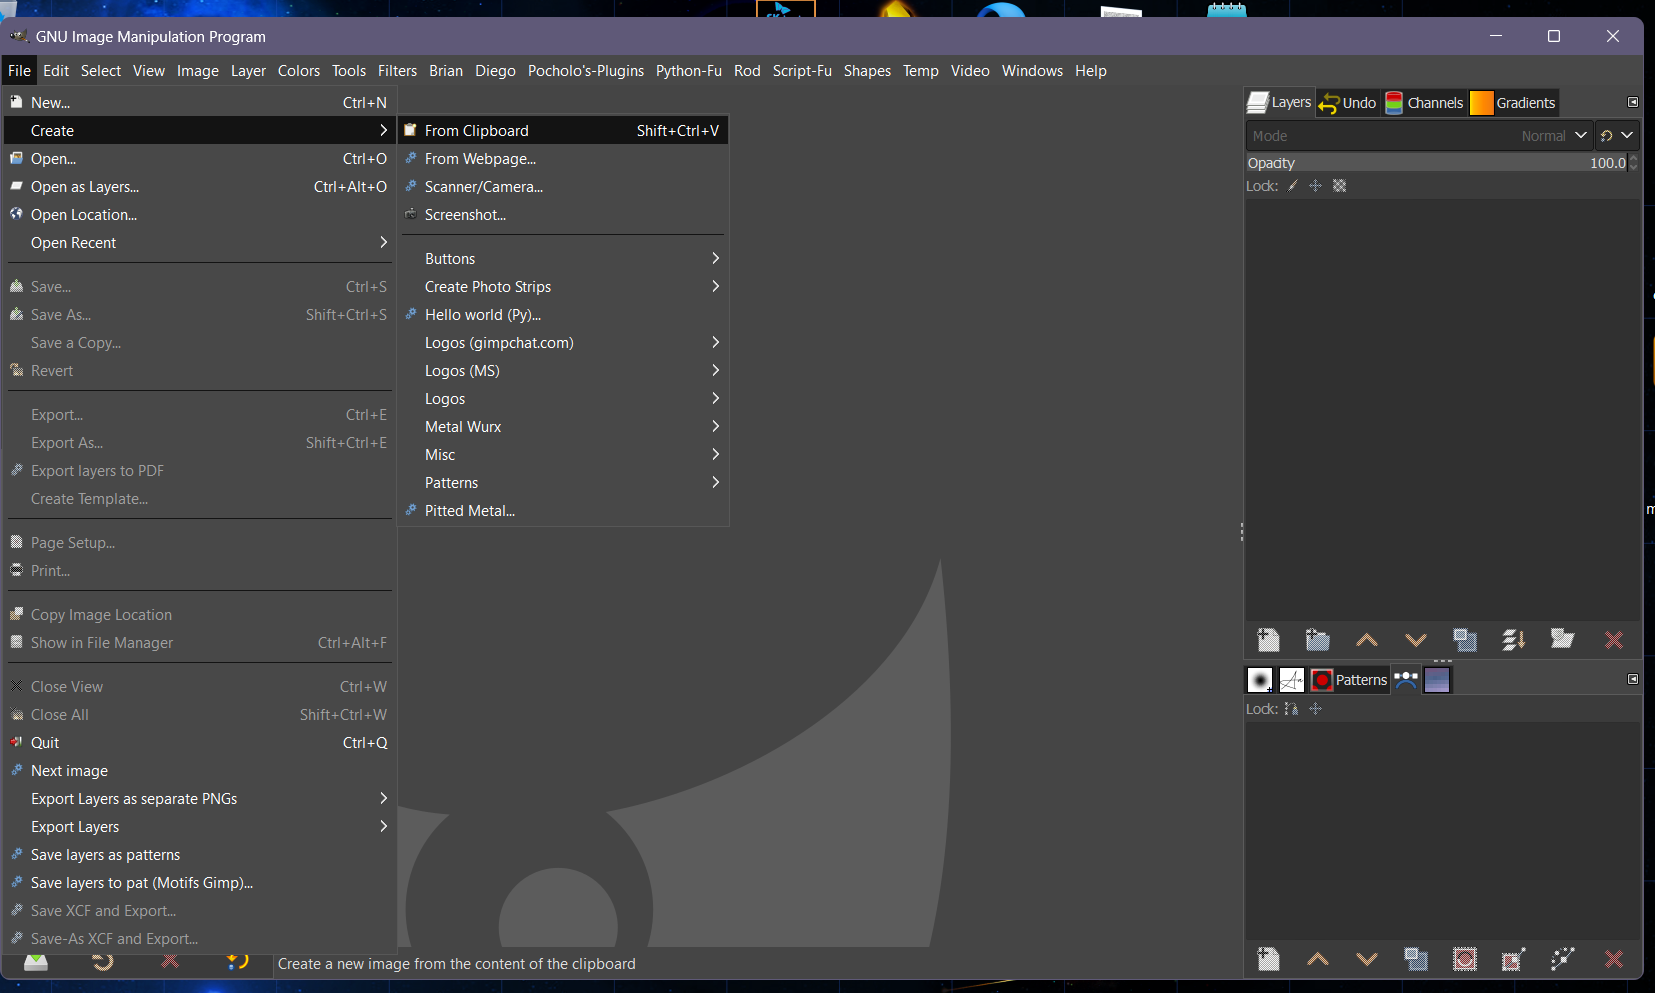This screenshot has height=993, width=1655.
Task: Open the Filters menu
Action: [x=397, y=71]
